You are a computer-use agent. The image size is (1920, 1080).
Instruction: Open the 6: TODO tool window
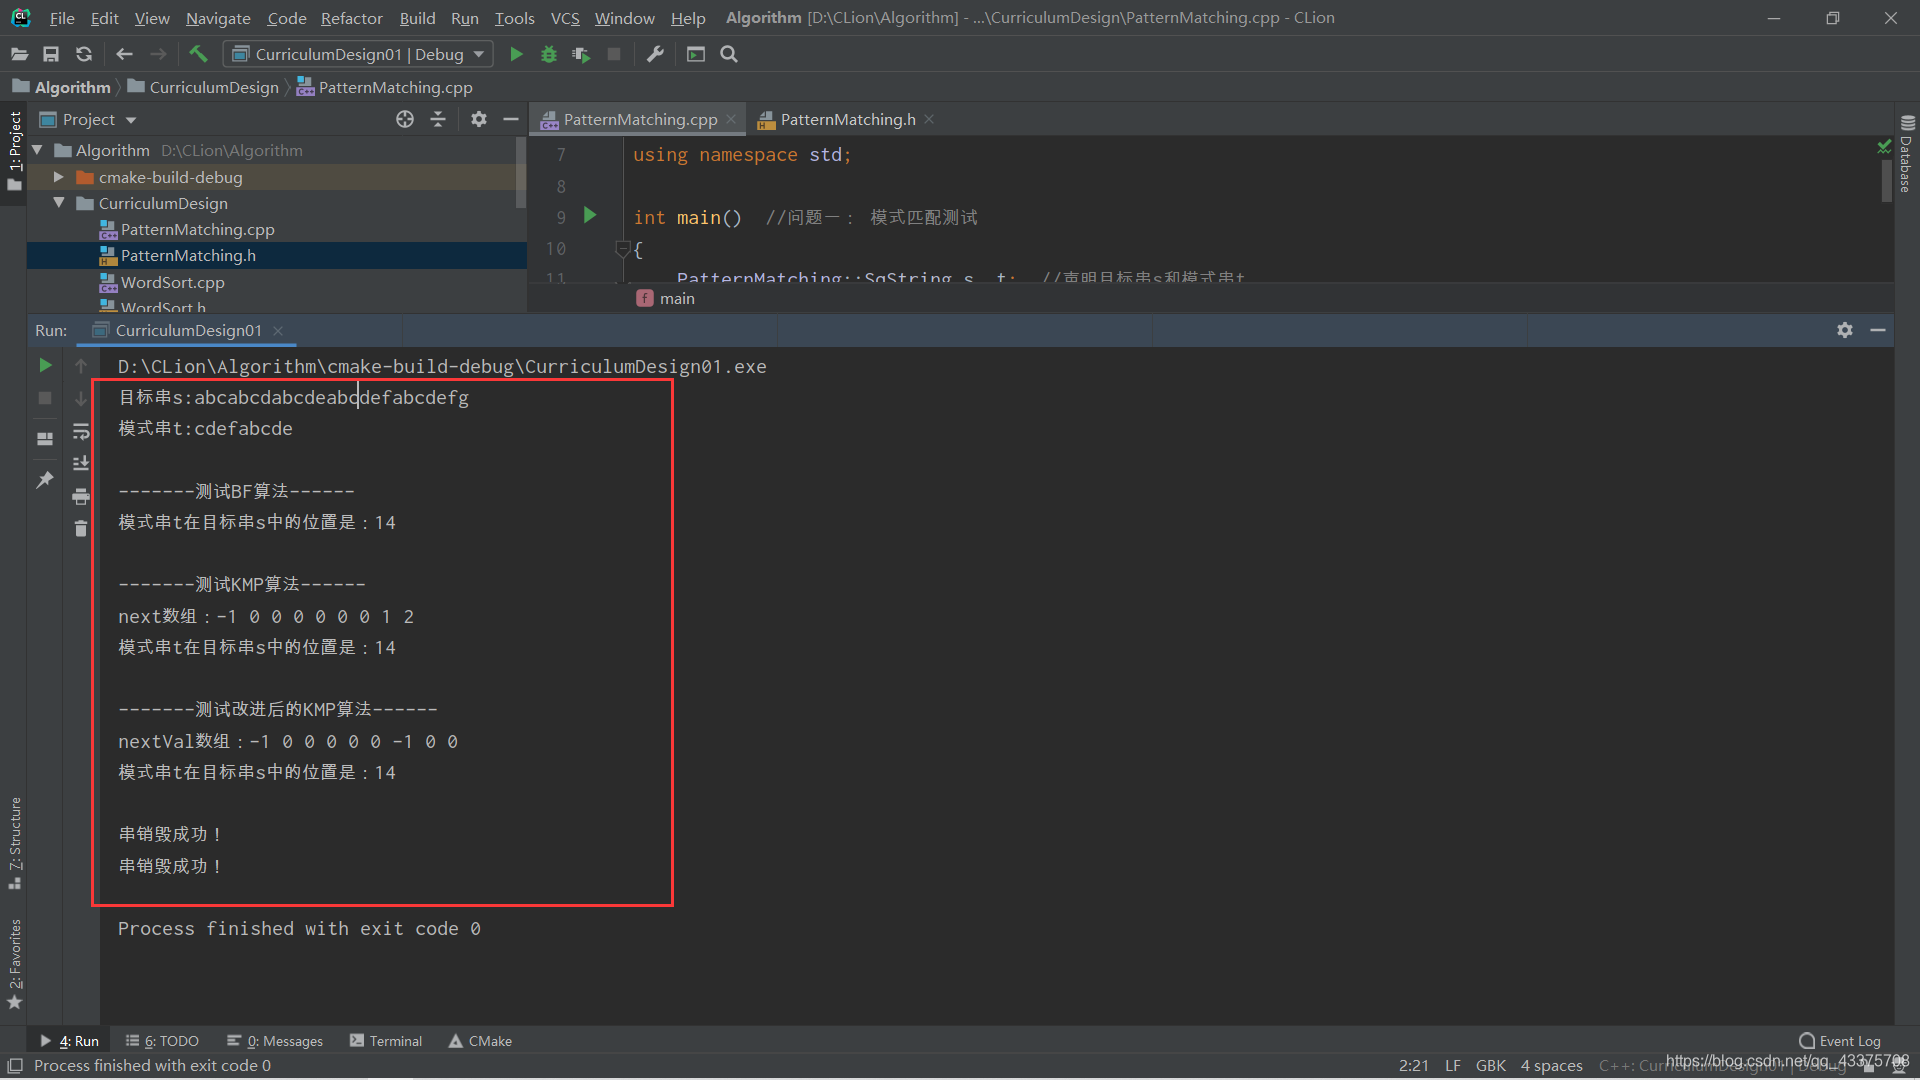[x=162, y=1041]
